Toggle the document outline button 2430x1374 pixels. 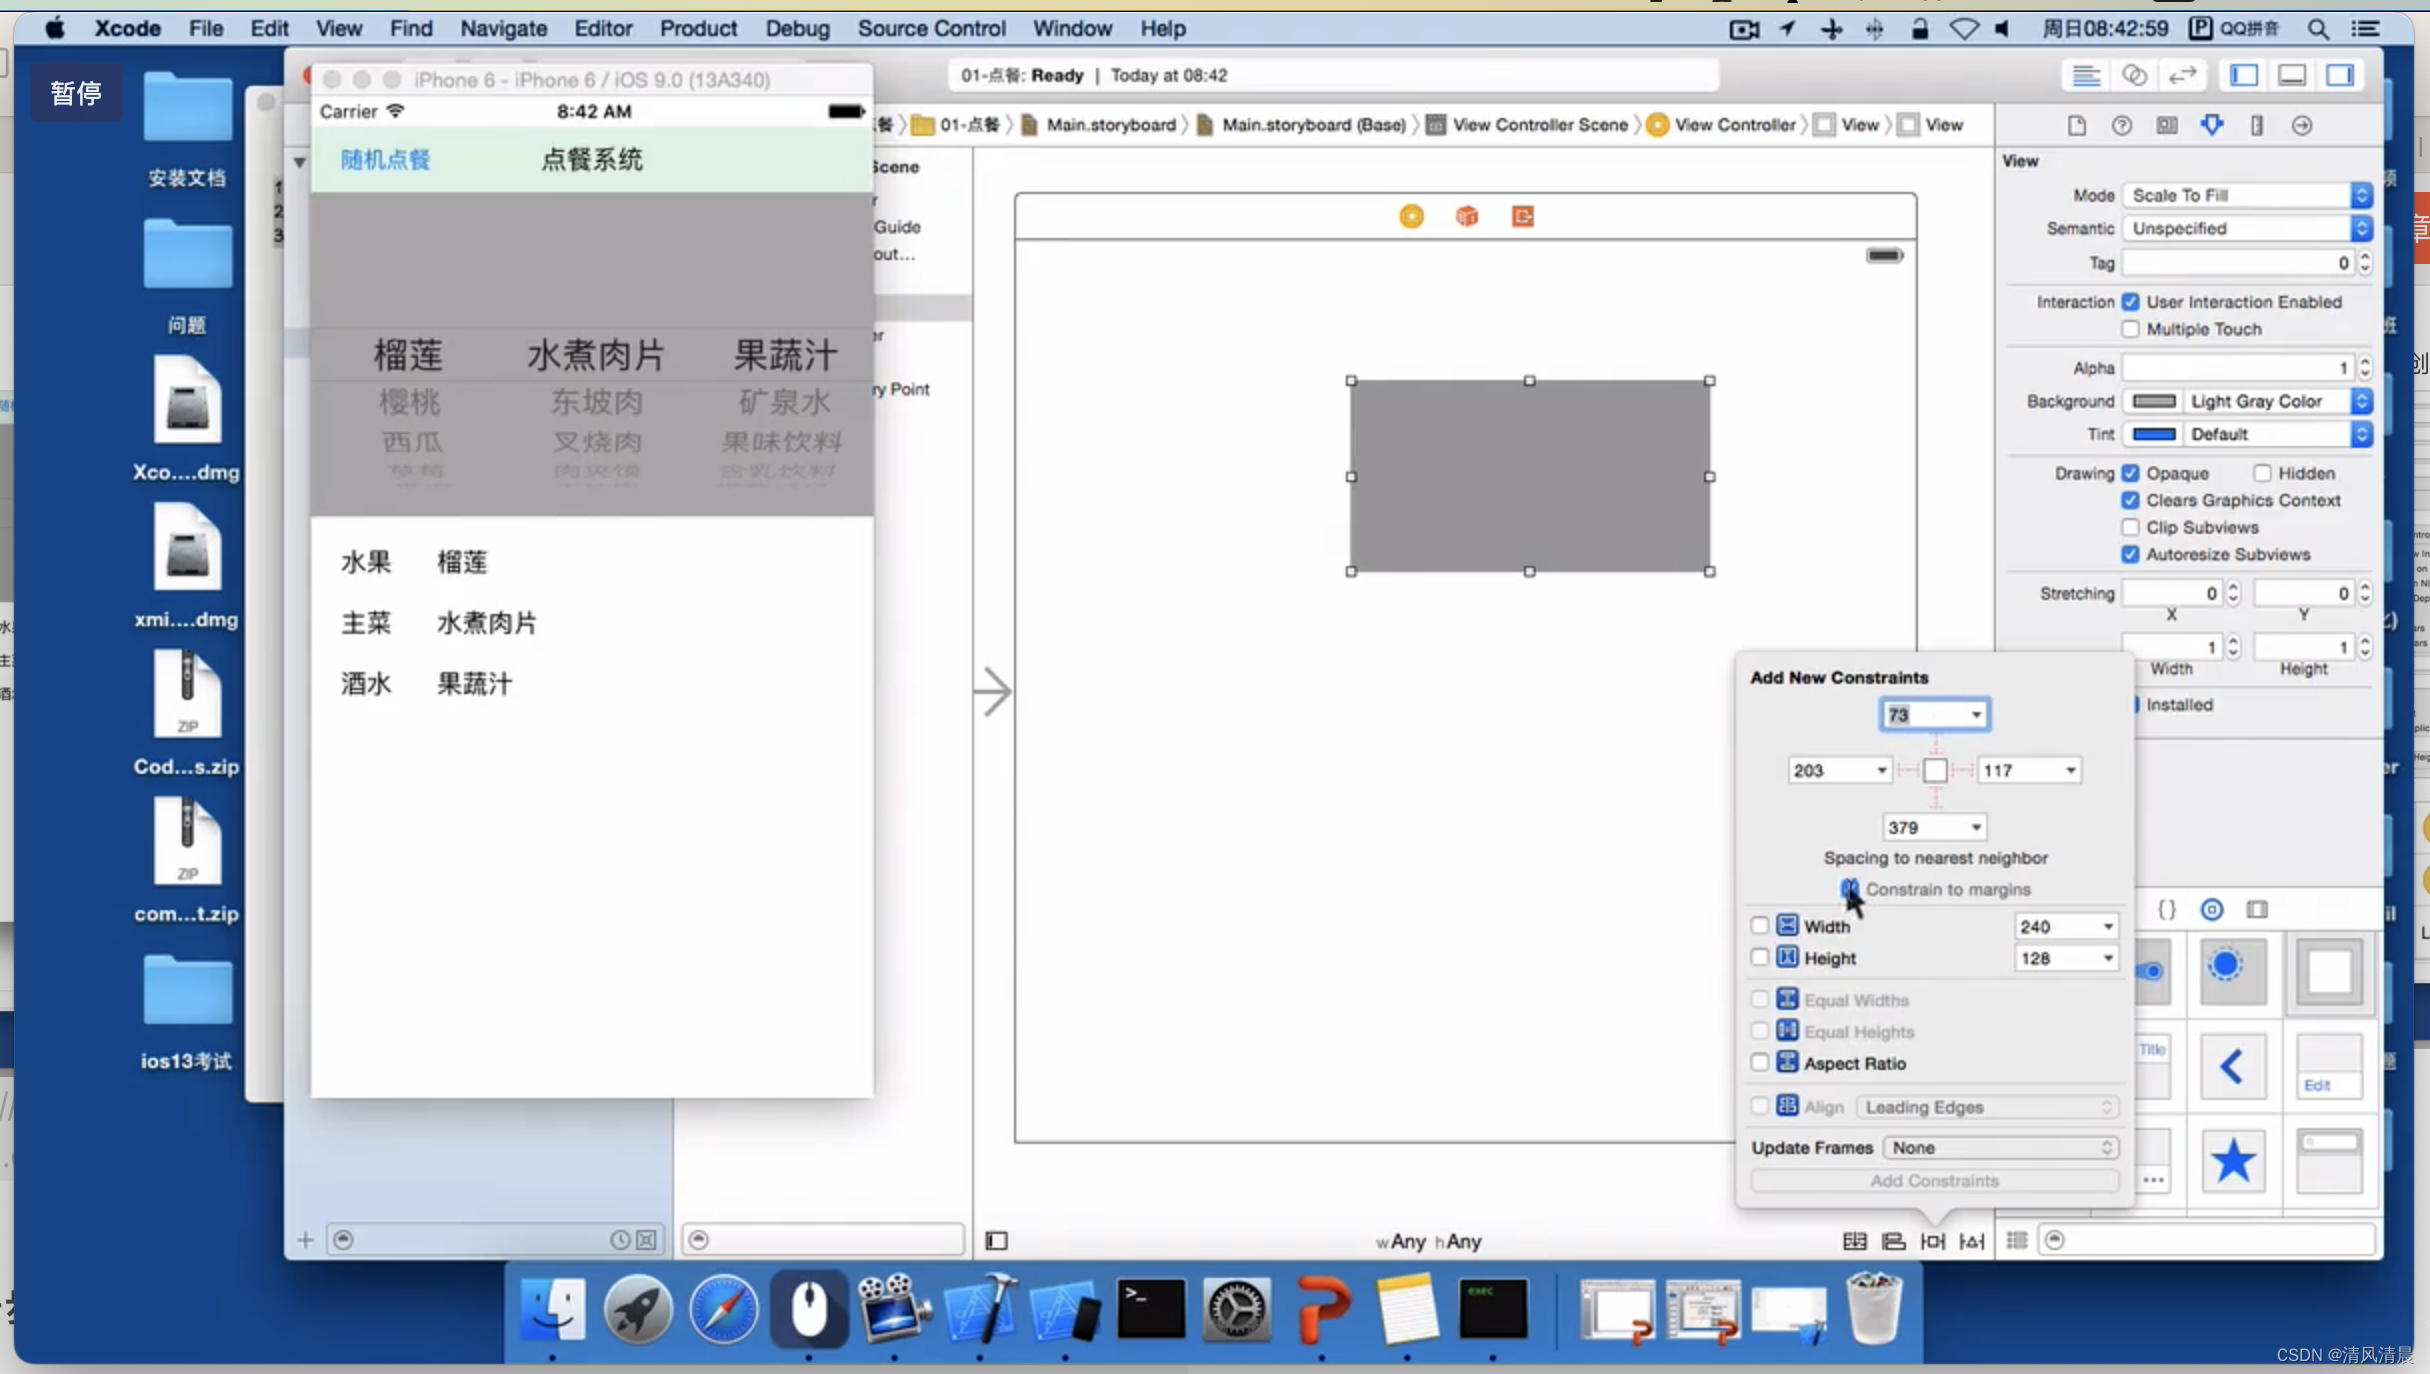coord(996,1241)
